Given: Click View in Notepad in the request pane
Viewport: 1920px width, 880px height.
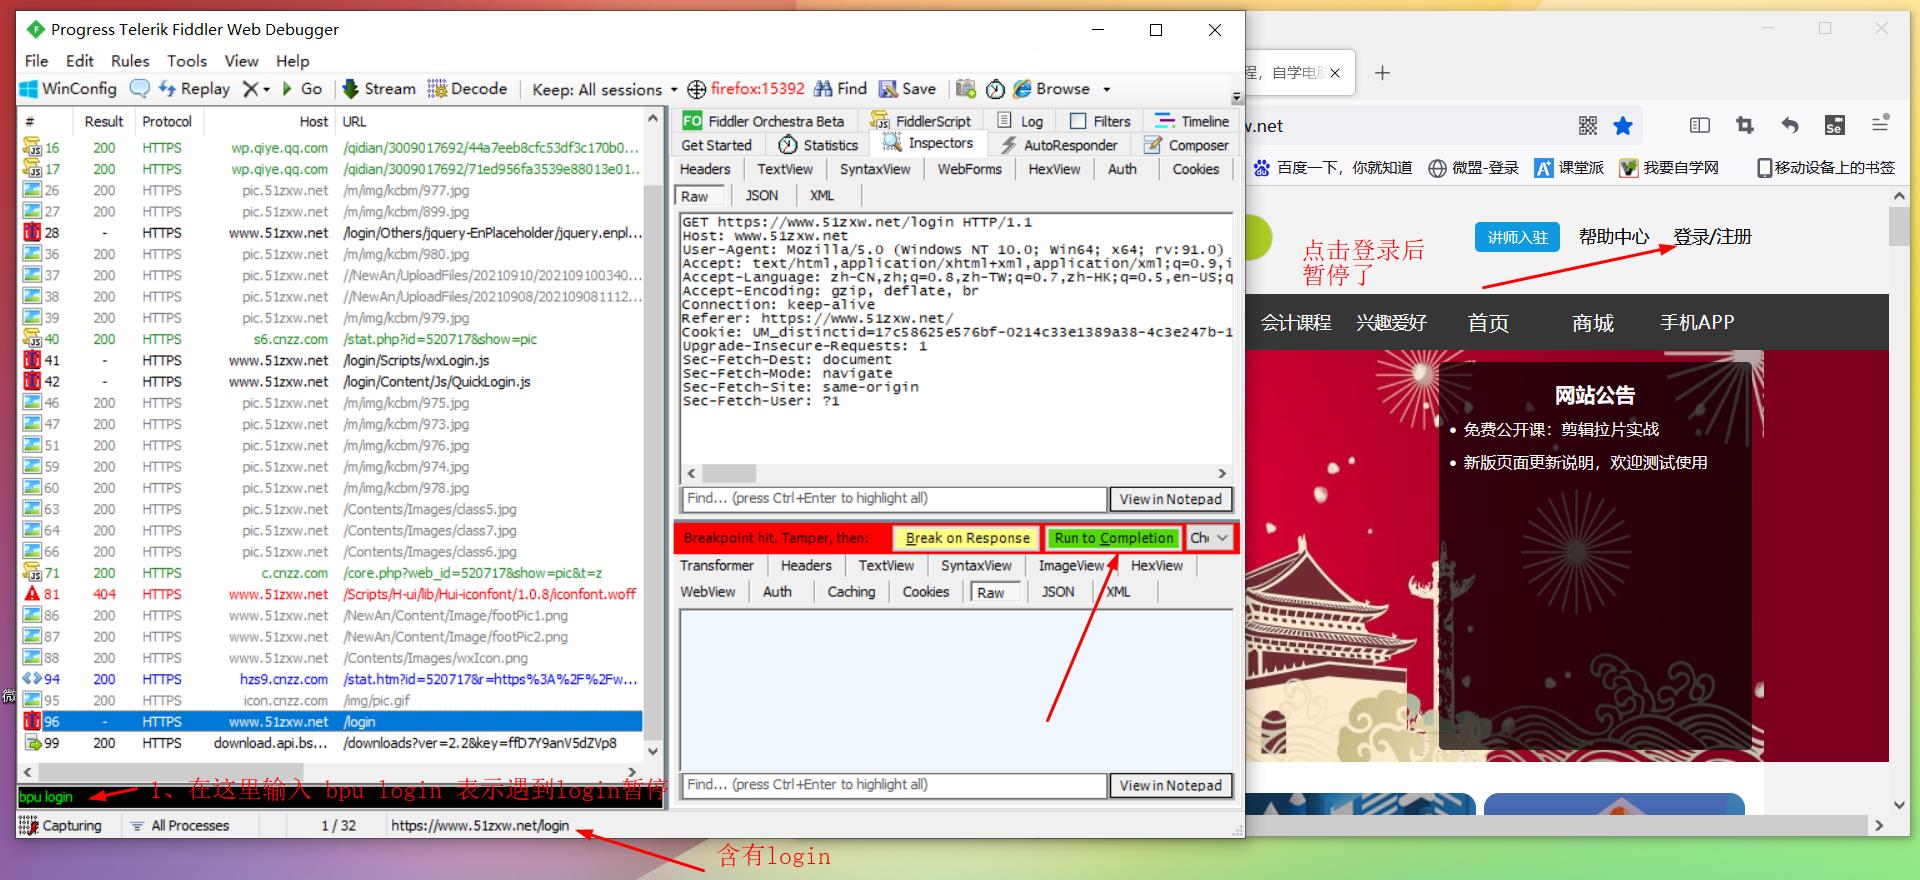Looking at the screenshot, I should 1170,499.
